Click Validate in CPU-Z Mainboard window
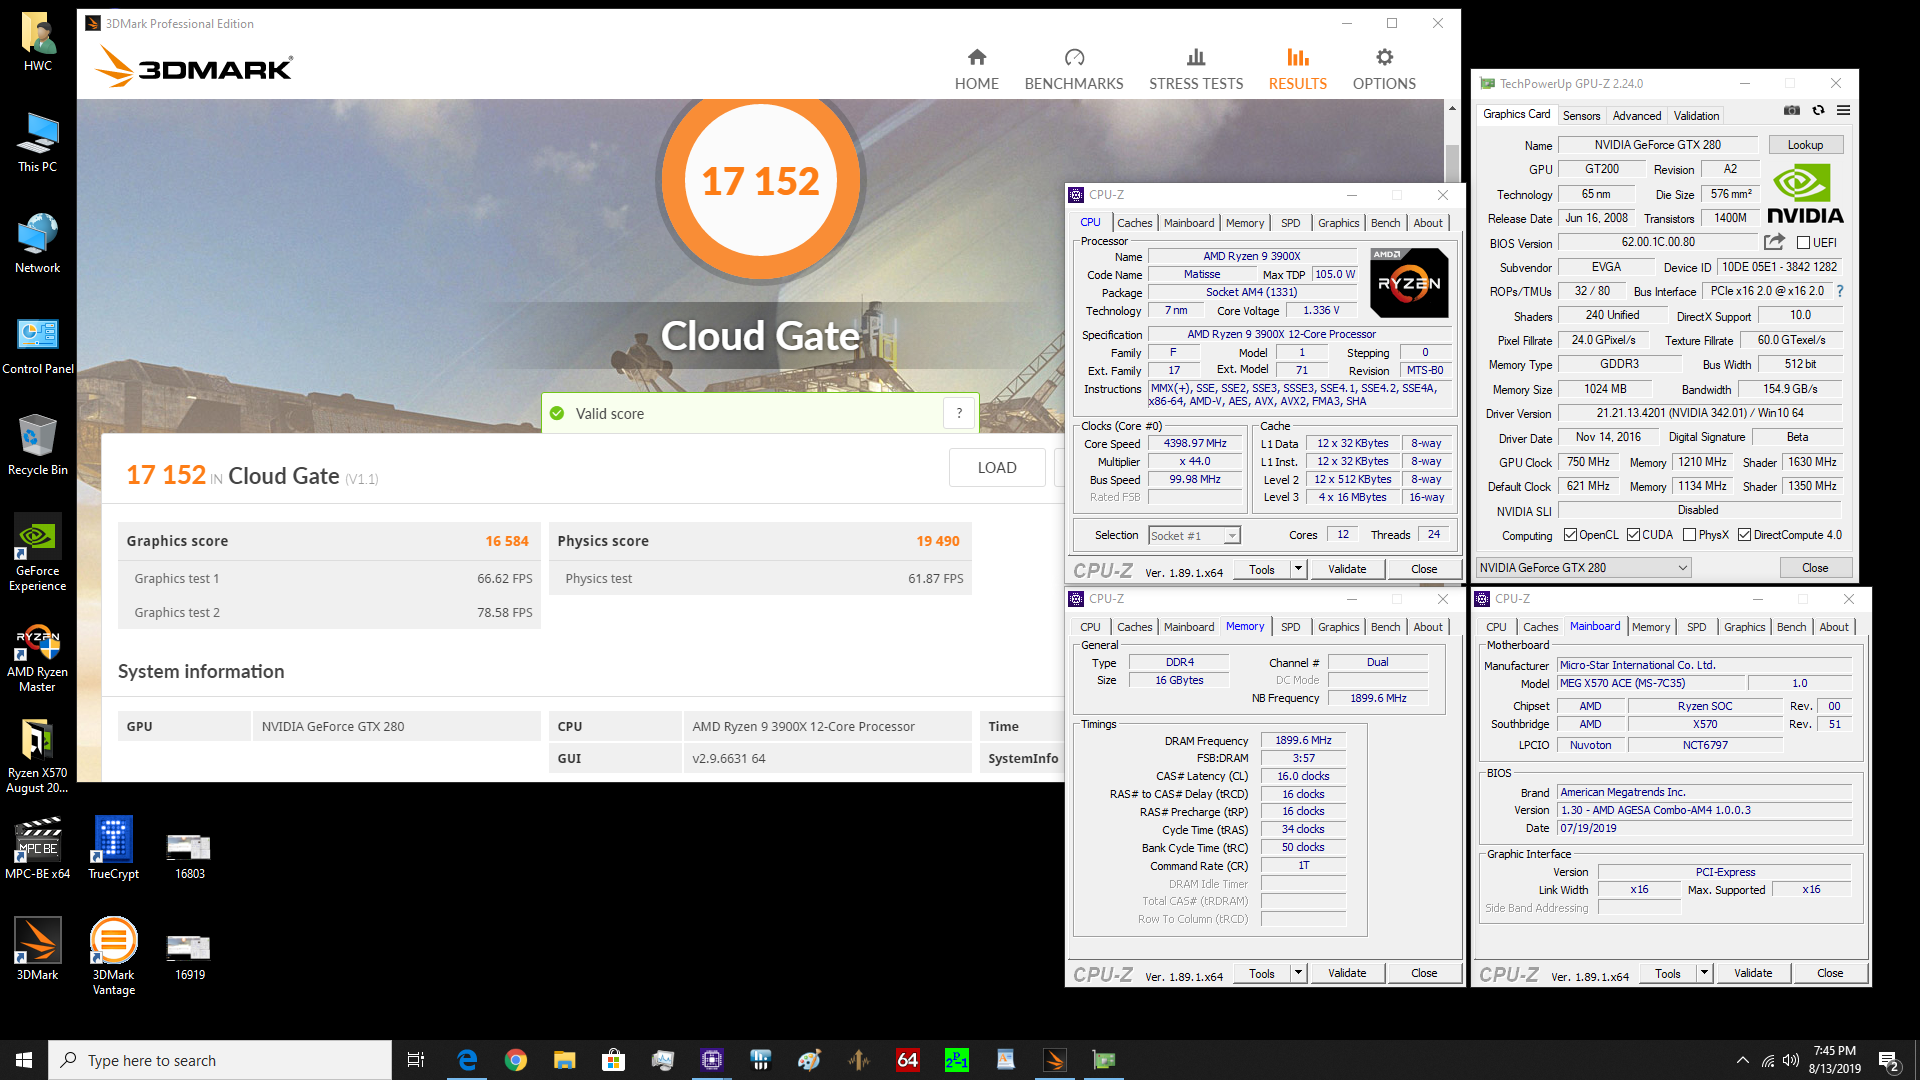The width and height of the screenshot is (1920, 1080). [x=1752, y=973]
